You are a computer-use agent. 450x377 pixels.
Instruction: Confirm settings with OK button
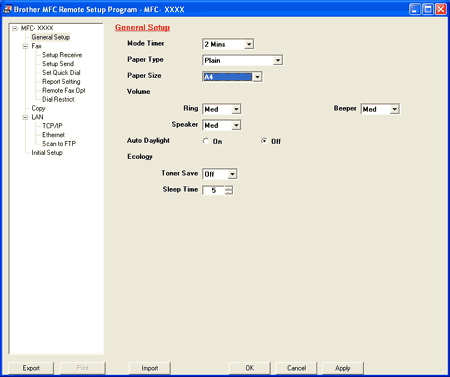250,368
